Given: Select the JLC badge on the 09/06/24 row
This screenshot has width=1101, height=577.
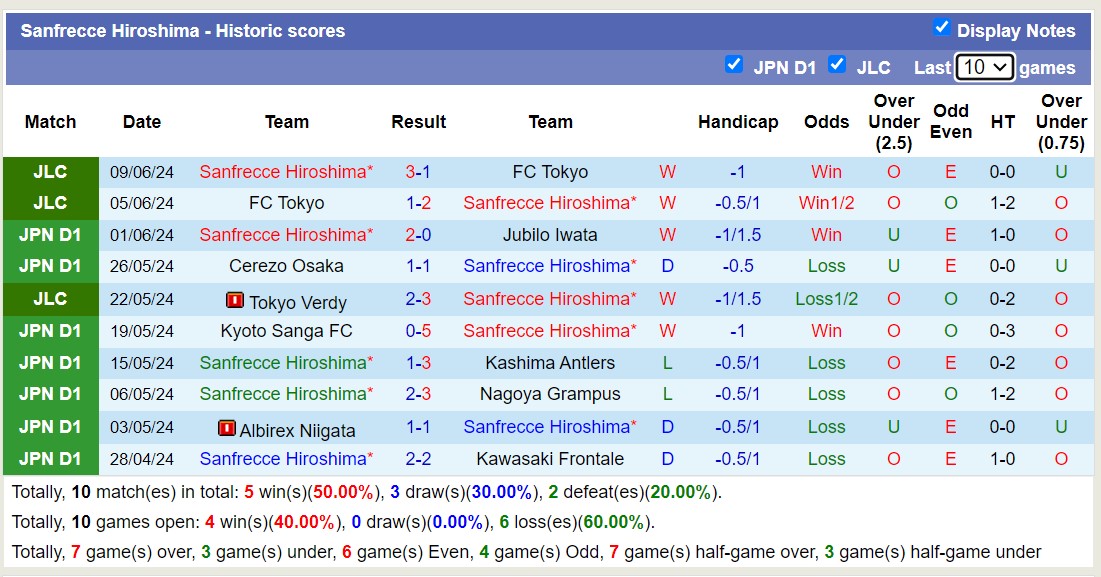Looking at the screenshot, I should [x=50, y=171].
